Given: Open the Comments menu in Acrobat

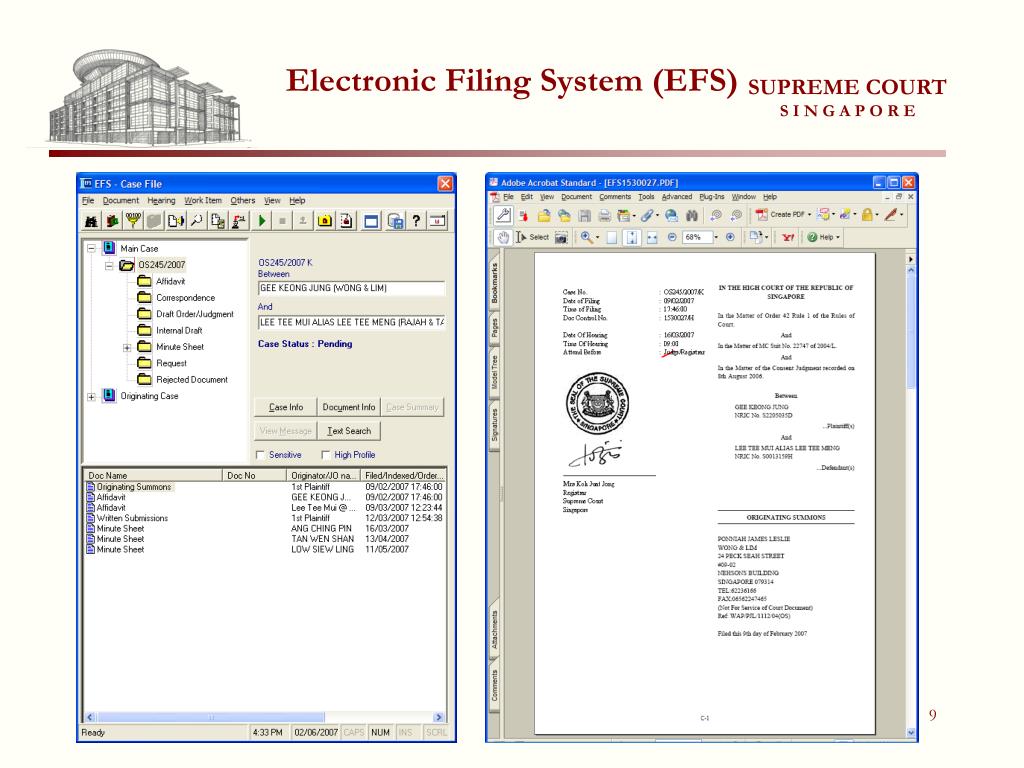Looking at the screenshot, I should click(x=615, y=197).
